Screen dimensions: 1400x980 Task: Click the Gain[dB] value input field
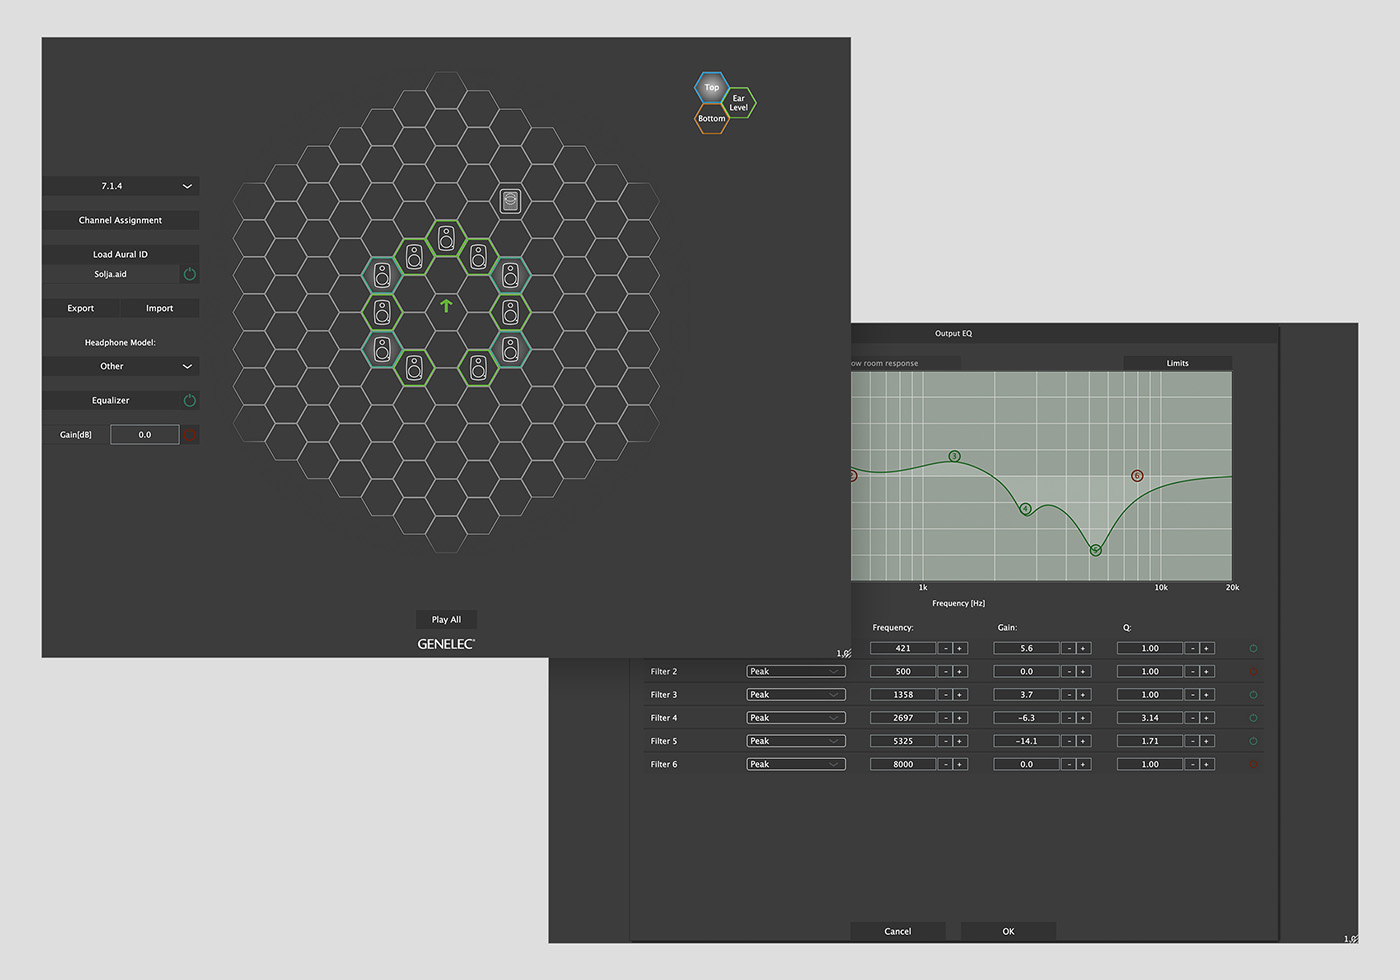tap(145, 435)
